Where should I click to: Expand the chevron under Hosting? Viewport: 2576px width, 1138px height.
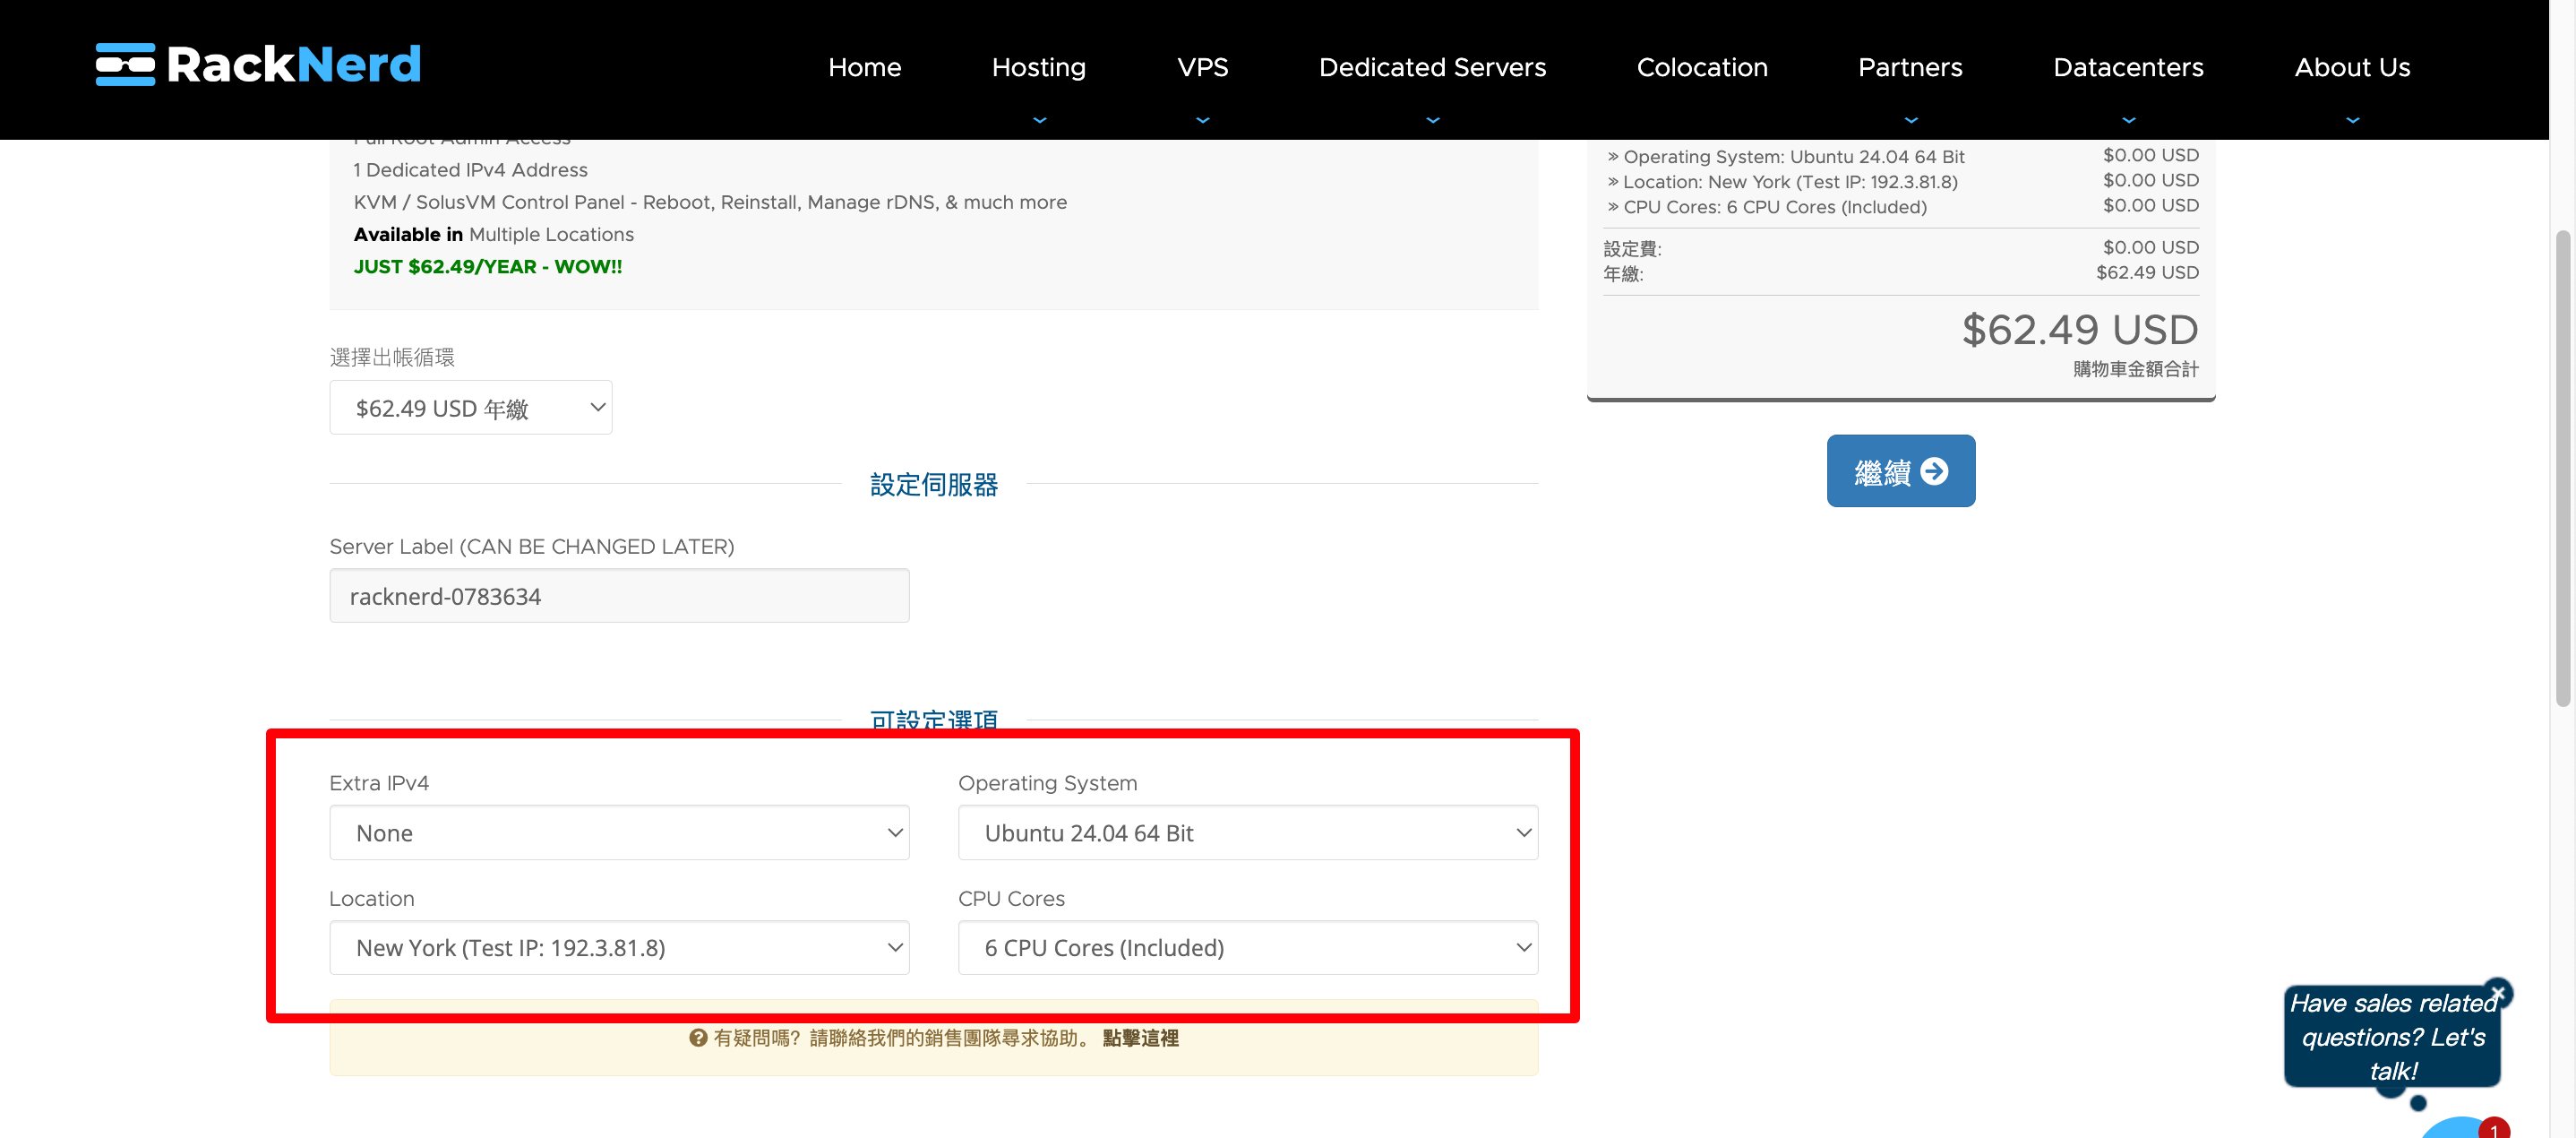(1039, 120)
